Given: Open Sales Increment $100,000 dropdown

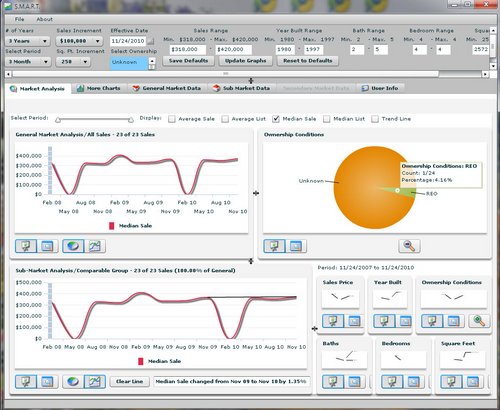Looking at the screenshot, I should tap(79, 41).
